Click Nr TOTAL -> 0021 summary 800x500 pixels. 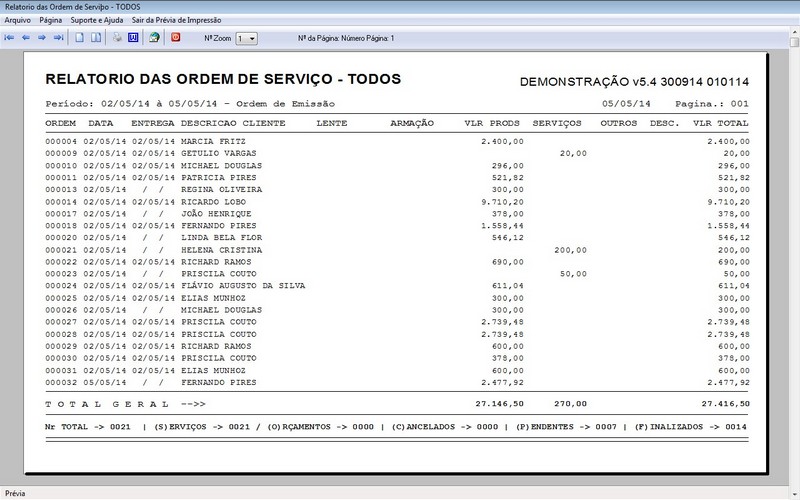click(88, 427)
